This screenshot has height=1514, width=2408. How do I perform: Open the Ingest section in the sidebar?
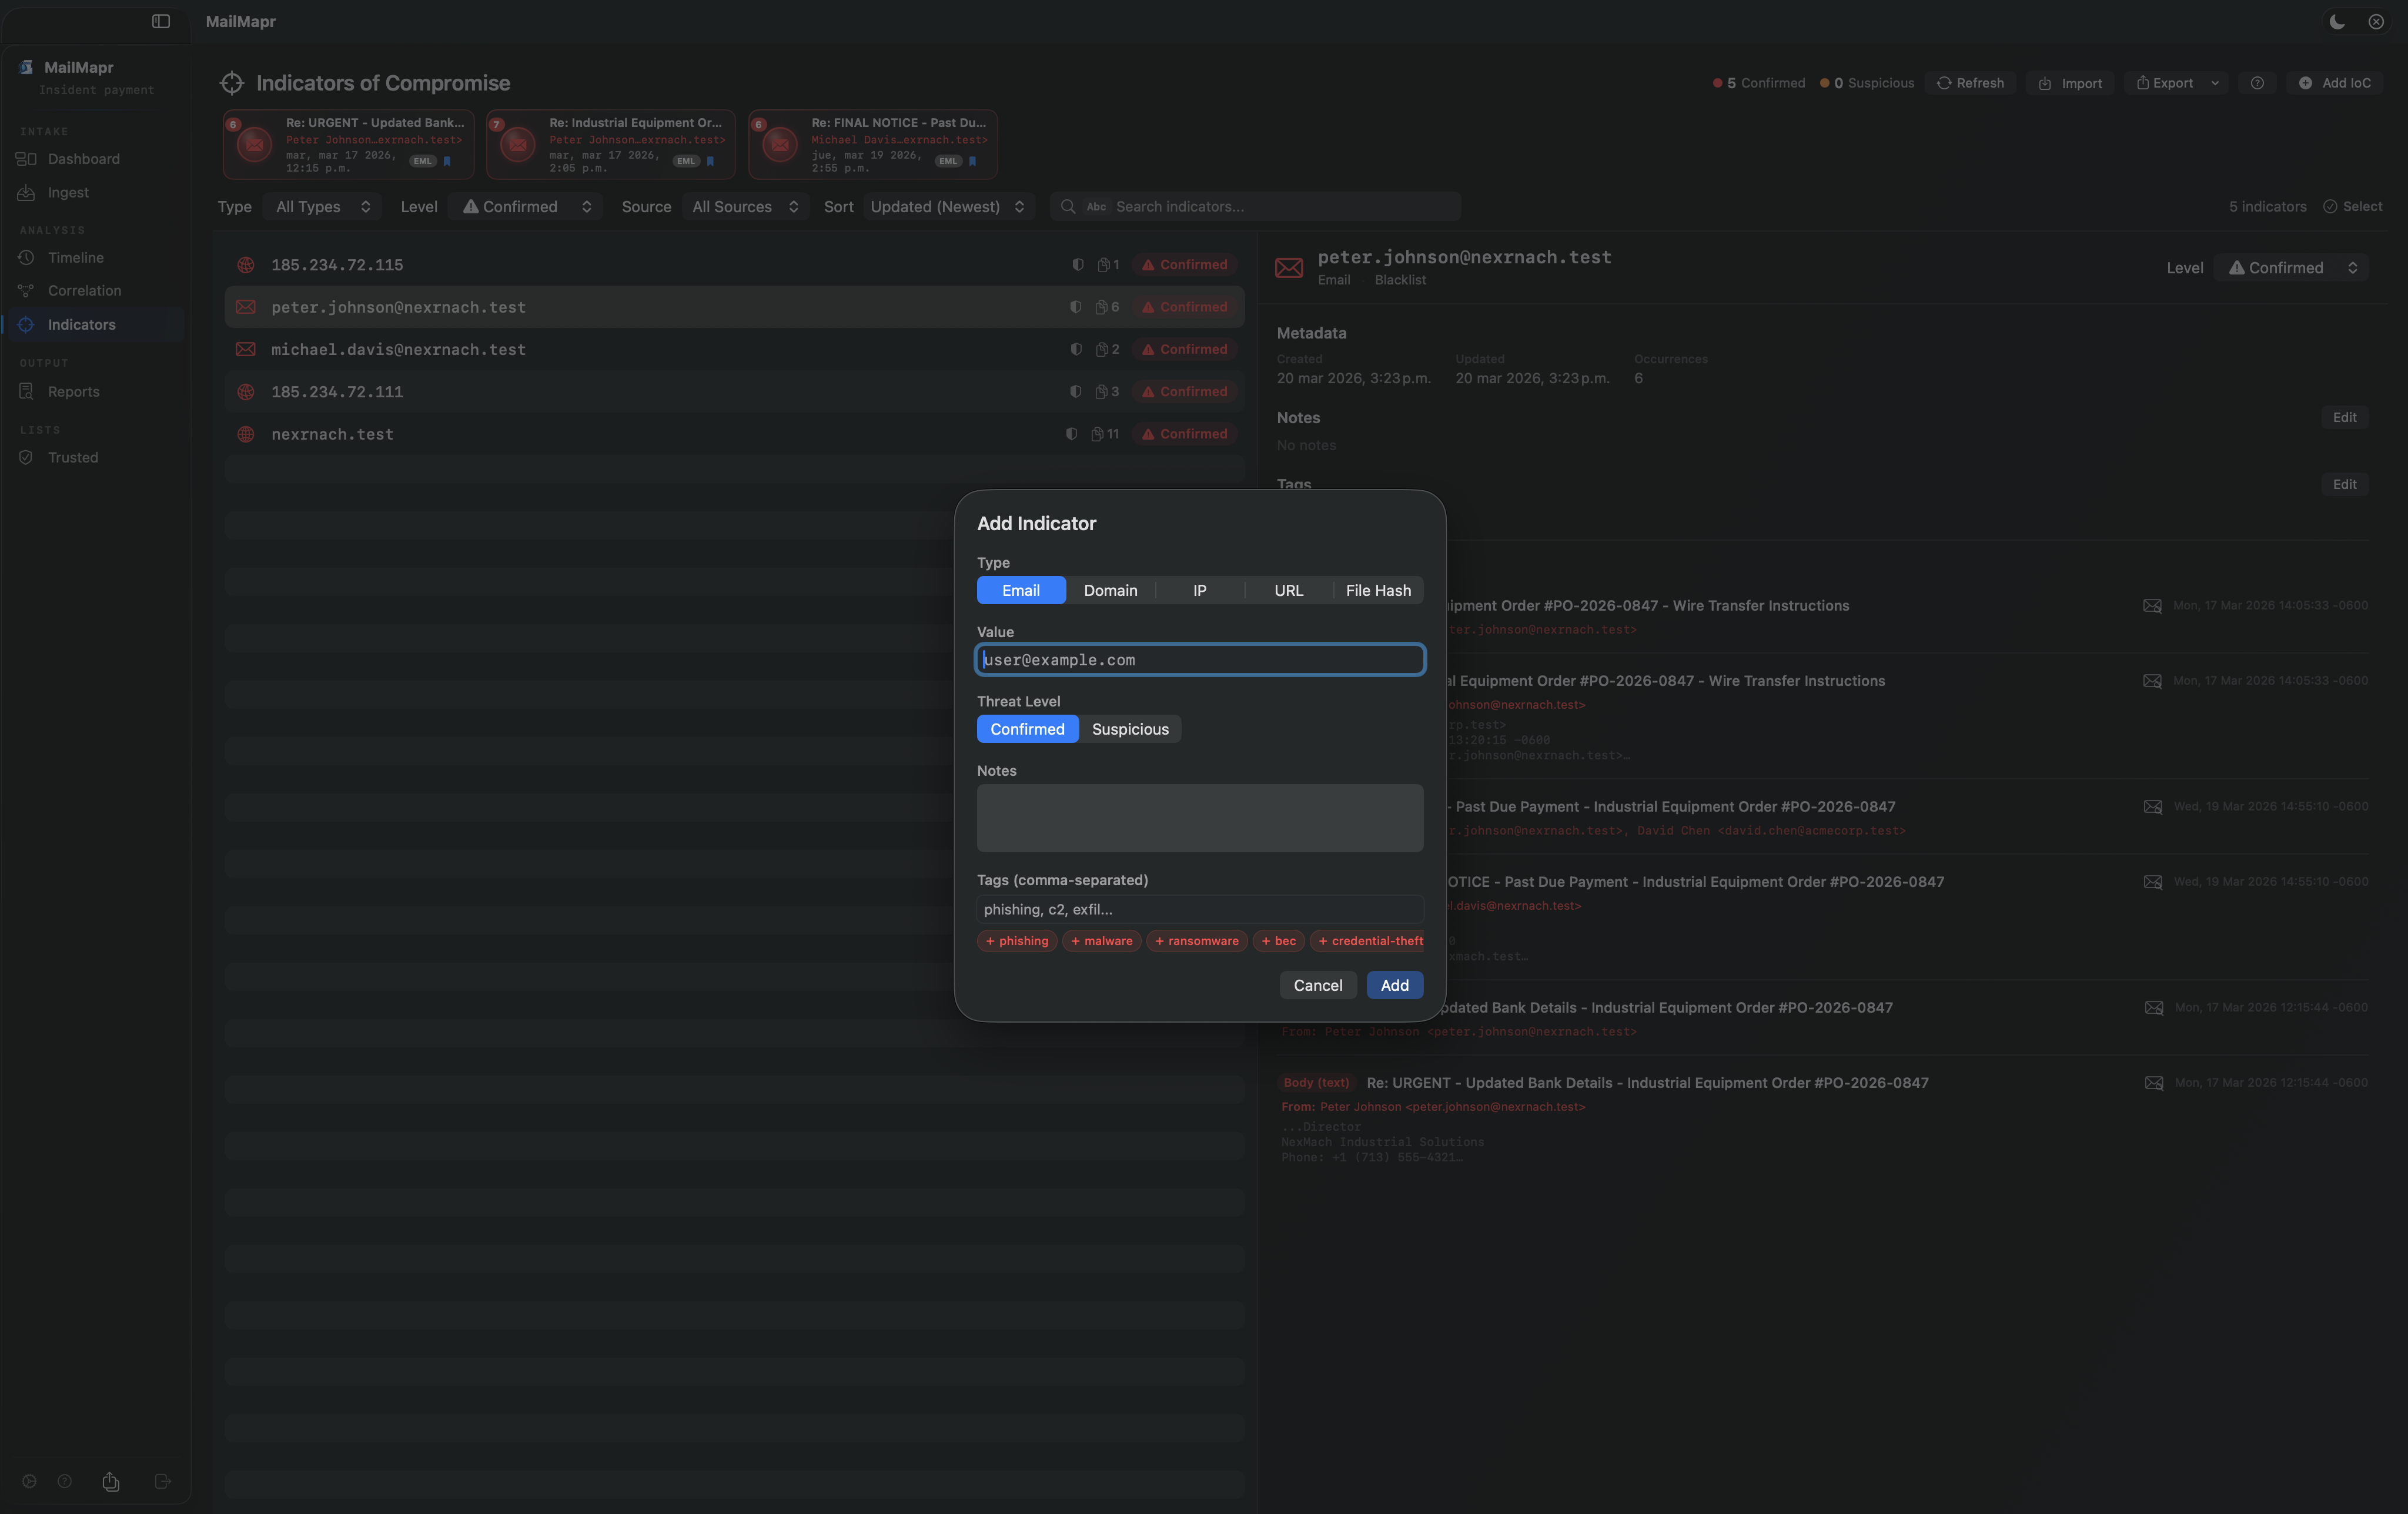(x=68, y=192)
